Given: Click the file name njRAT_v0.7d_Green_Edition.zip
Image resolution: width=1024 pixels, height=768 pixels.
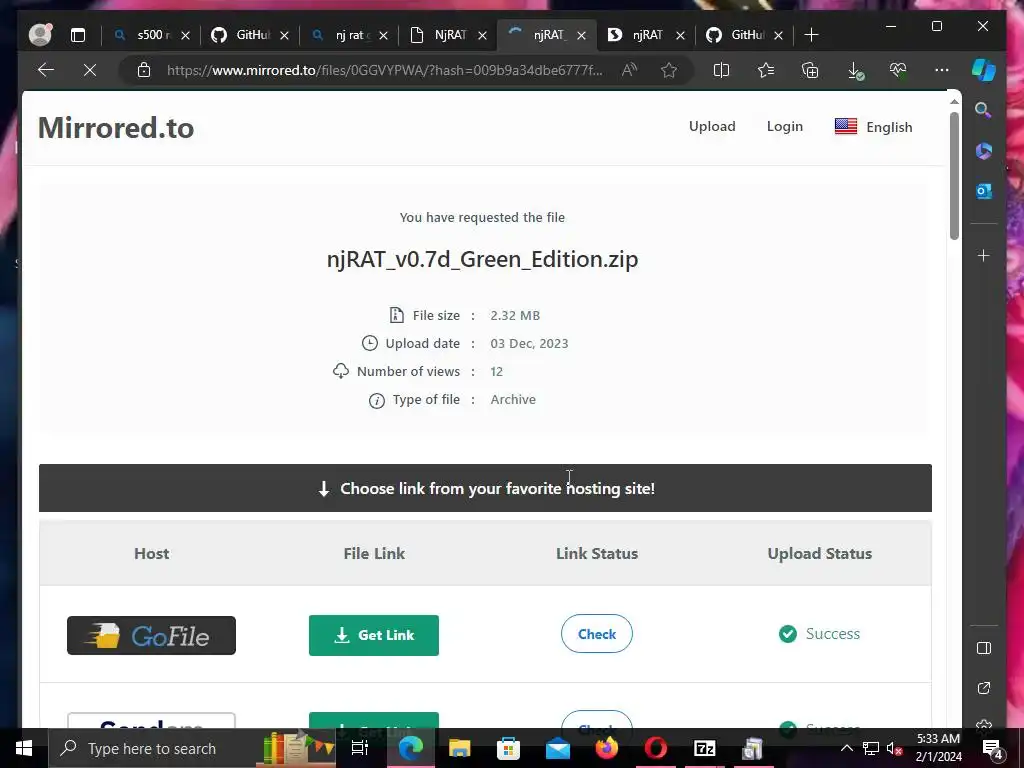Looking at the screenshot, I should (x=483, y=259).
